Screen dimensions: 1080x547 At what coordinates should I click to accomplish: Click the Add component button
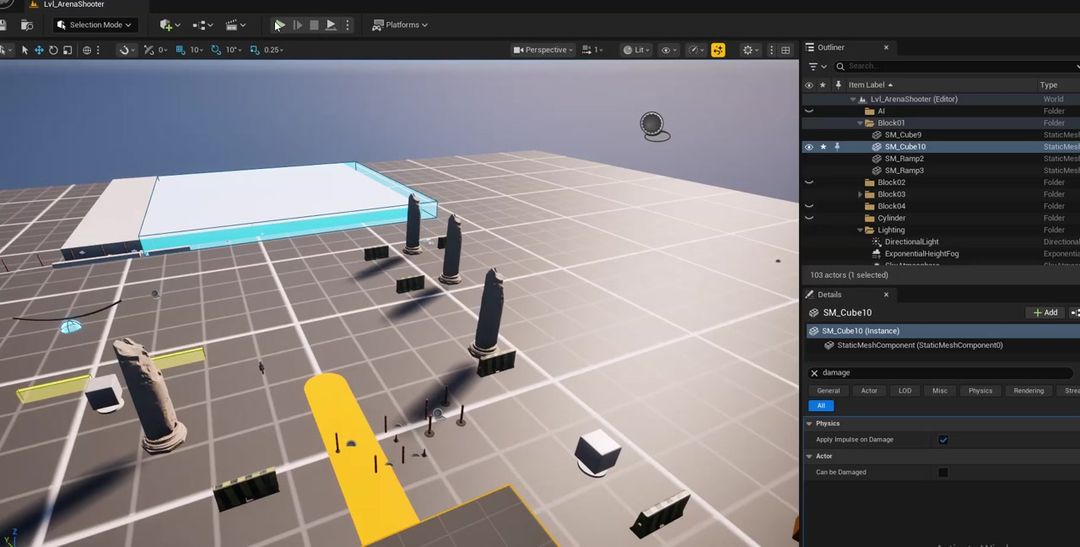[x=1045, y=313]
